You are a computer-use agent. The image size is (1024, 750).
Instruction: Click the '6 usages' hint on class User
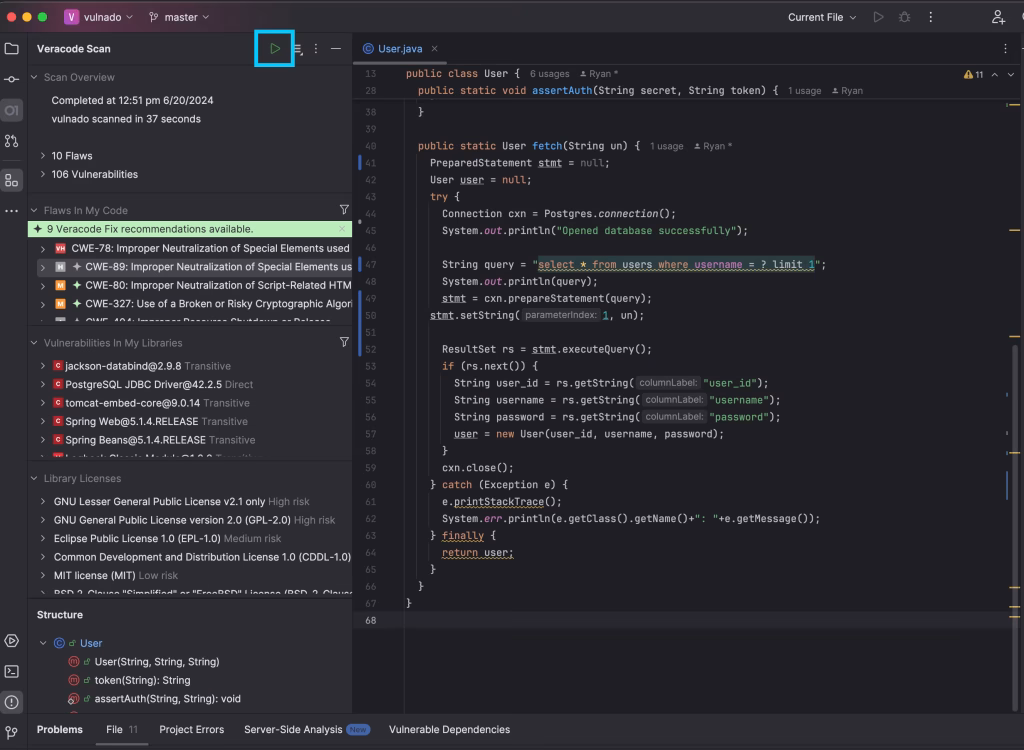point(549,74)
